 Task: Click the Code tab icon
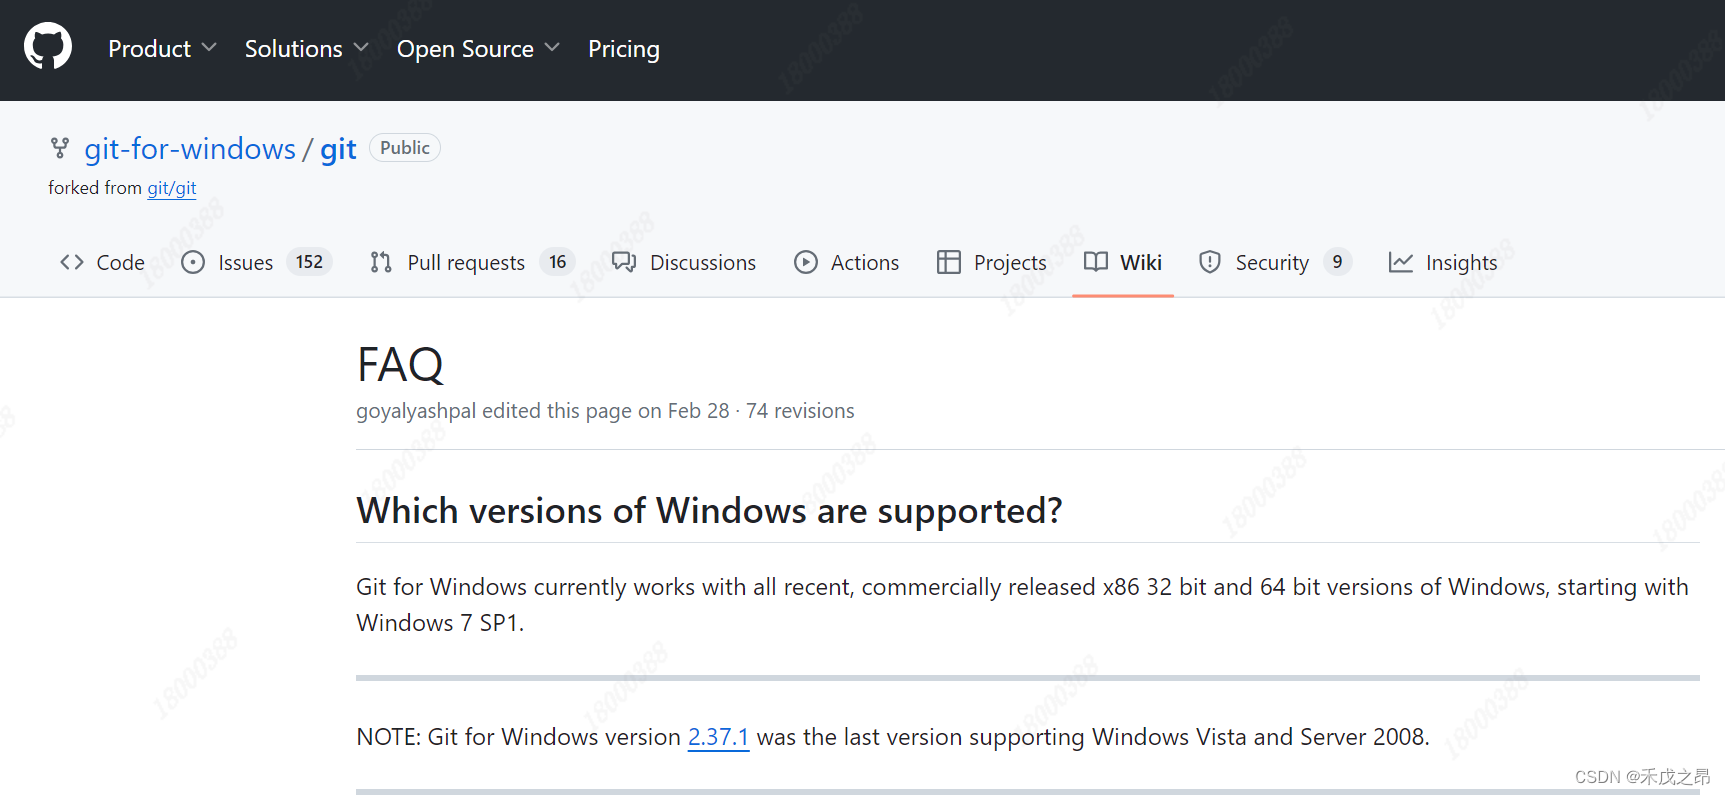tap(72, 262)
